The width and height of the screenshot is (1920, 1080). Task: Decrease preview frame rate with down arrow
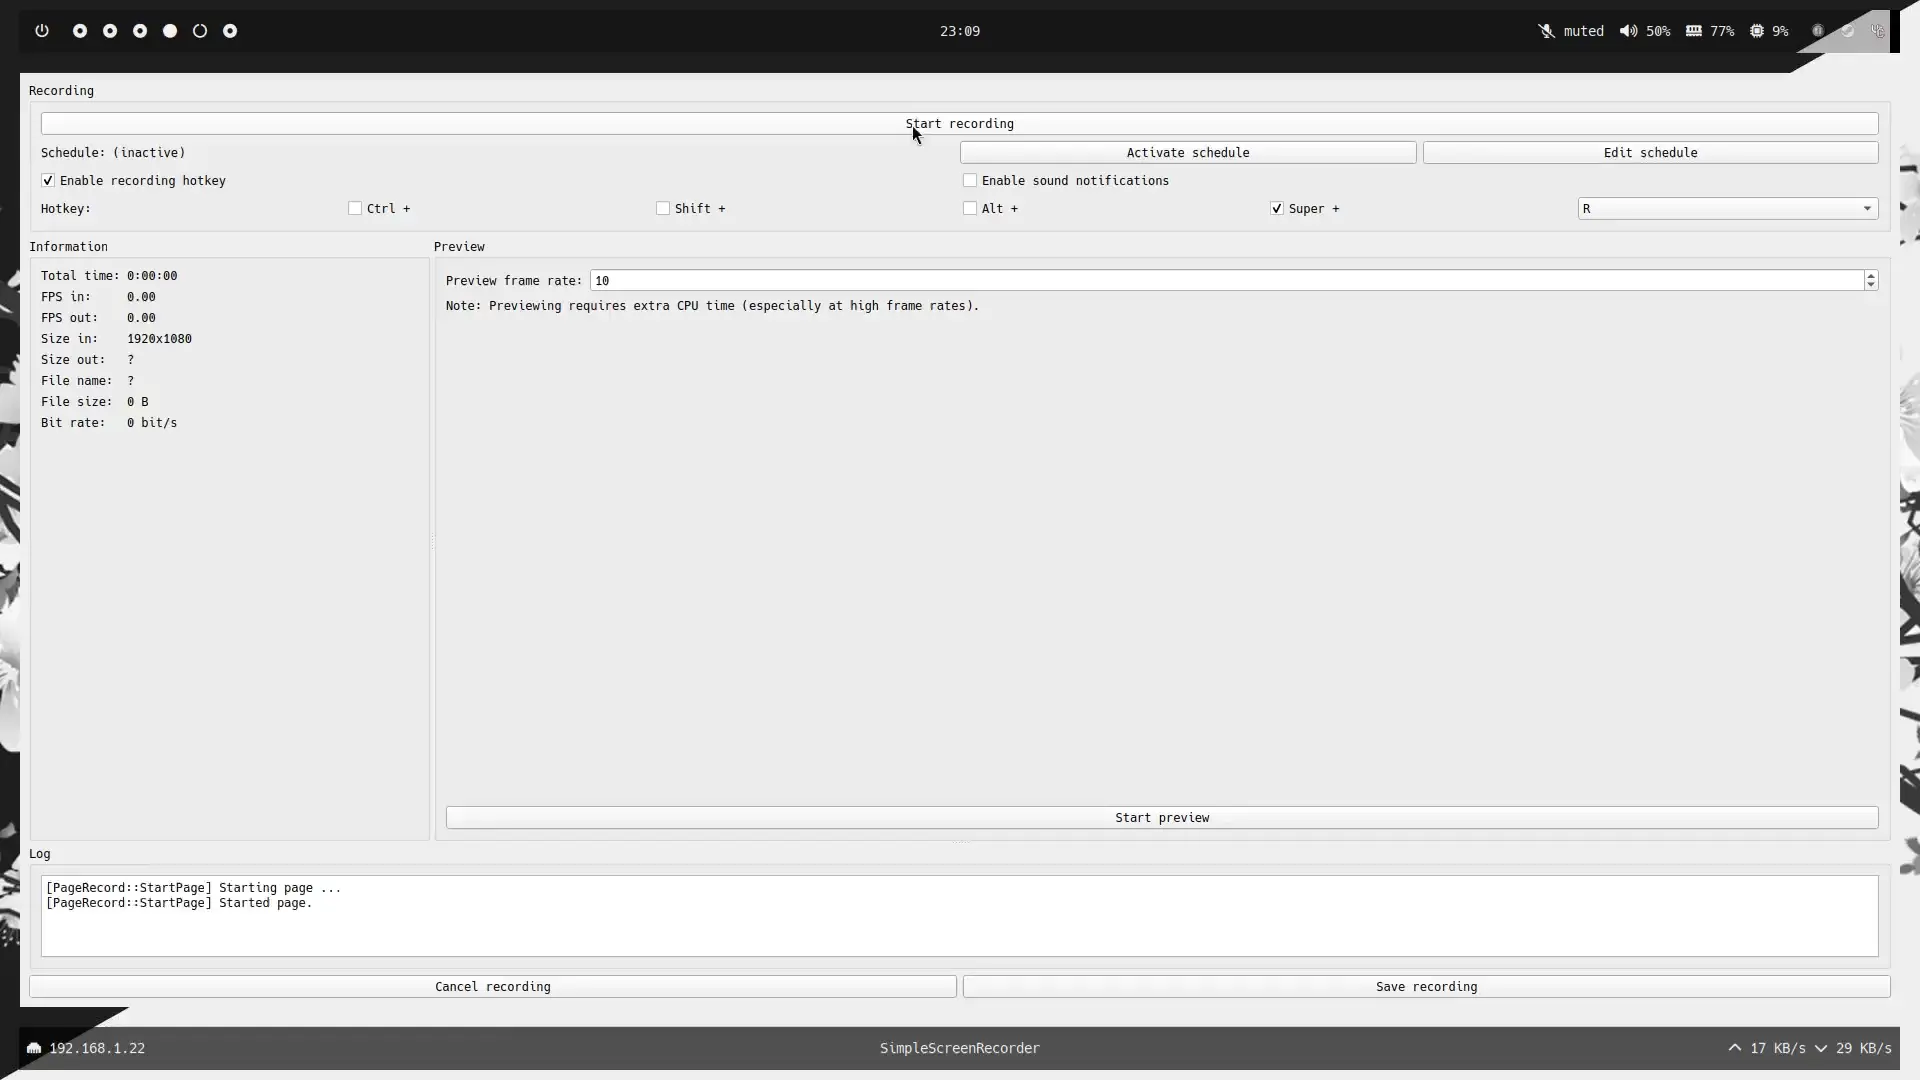point(1870,286)
